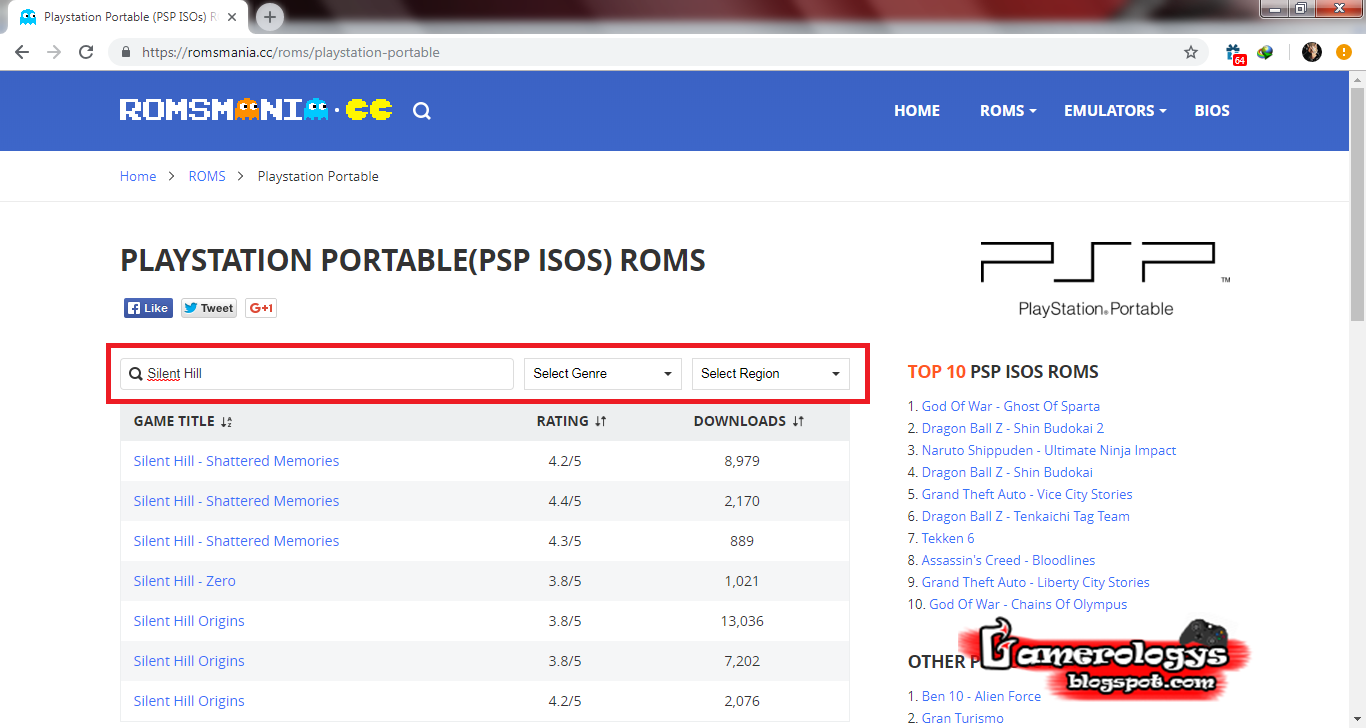
Task: Open Silent Hill Origins with 13,036 downloads
Action: click(189, 621)
